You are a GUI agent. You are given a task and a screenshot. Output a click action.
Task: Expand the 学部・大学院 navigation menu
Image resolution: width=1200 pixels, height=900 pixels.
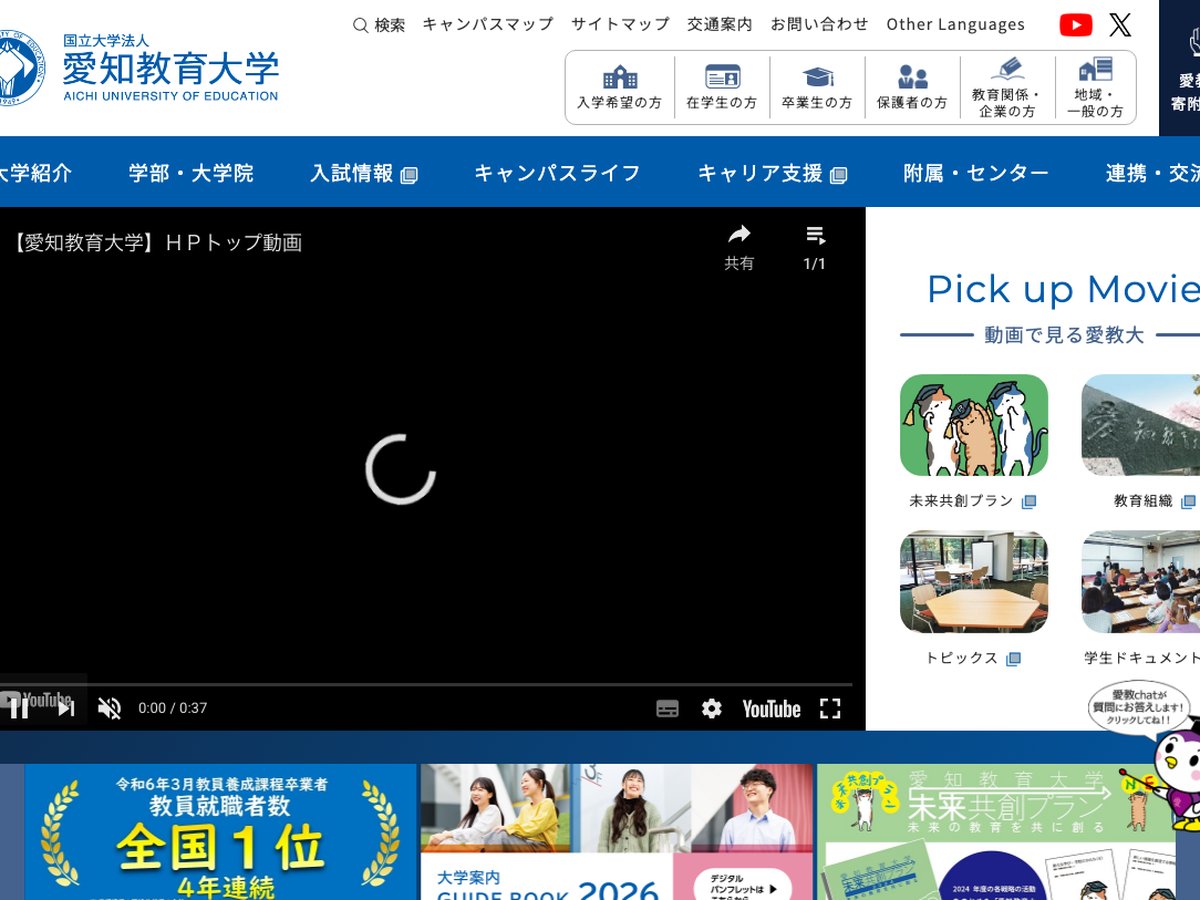point(191,173)
